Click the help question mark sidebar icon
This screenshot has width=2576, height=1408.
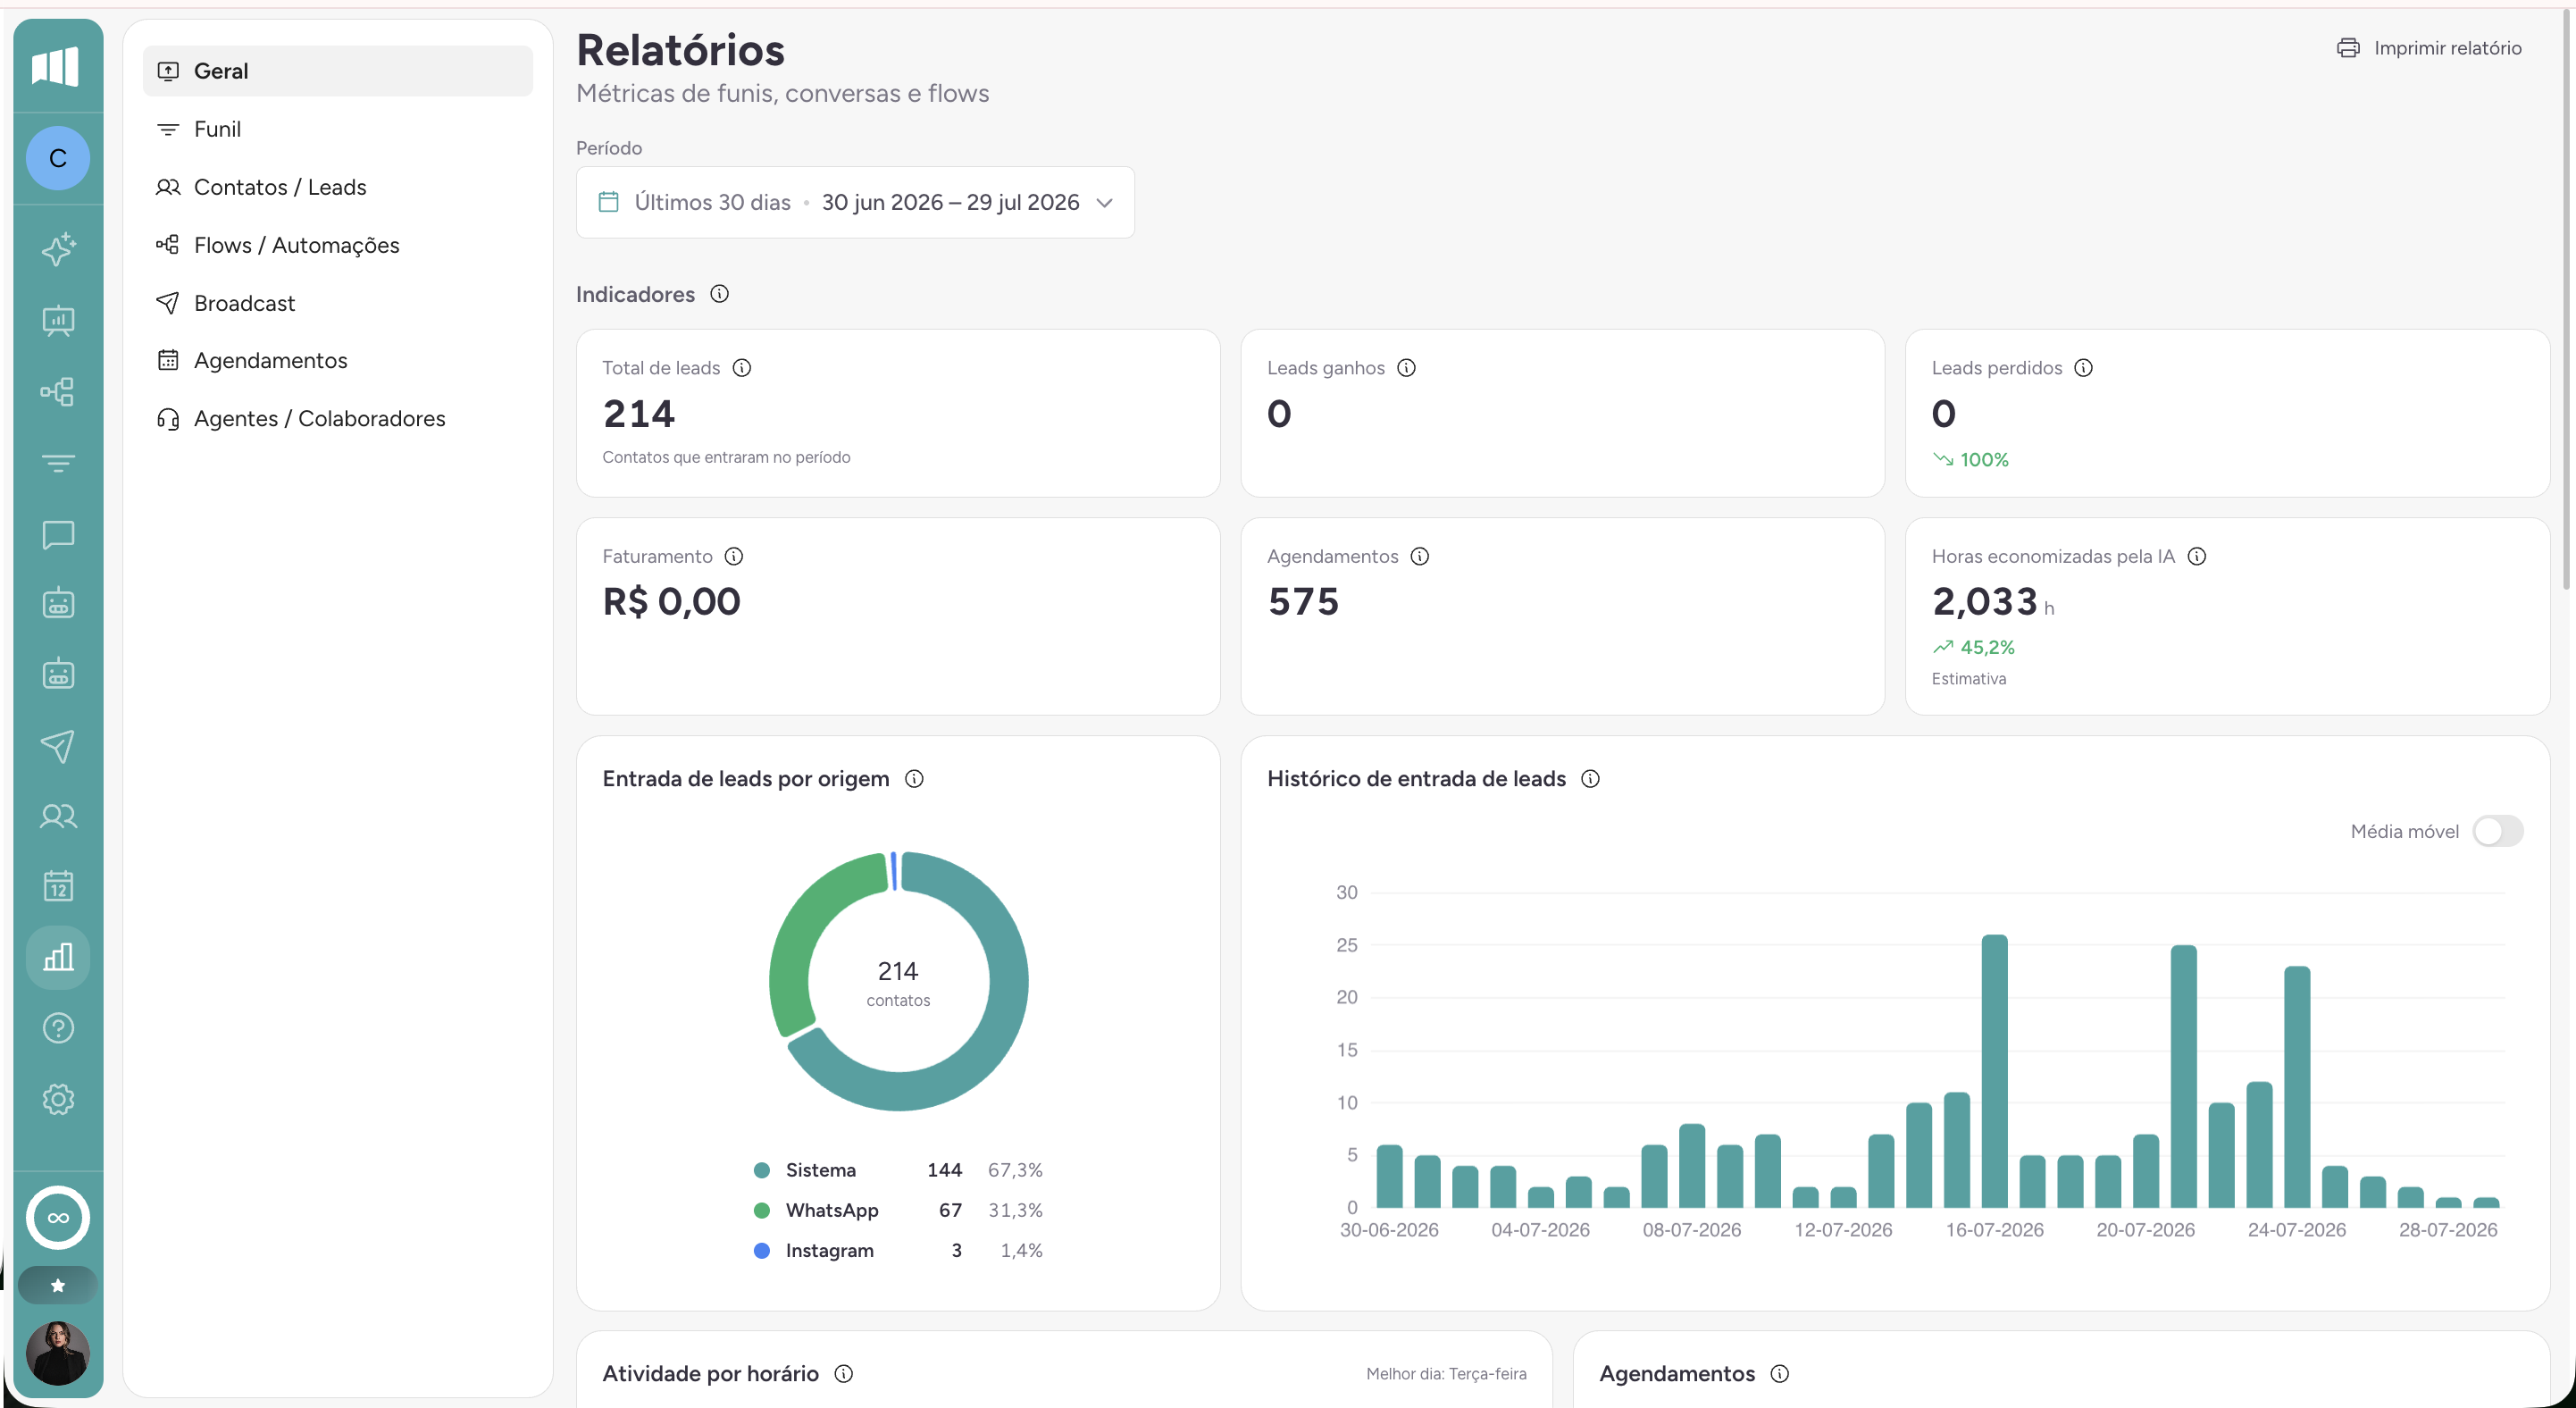(x=58, y=1028)
